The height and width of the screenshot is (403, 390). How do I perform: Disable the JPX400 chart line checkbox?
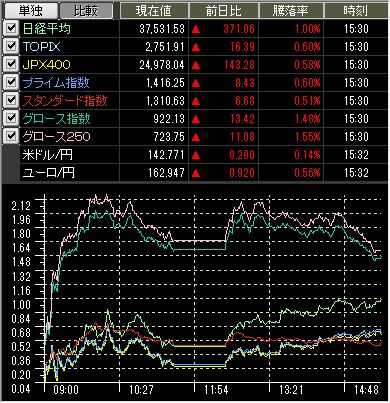(x=11, y=64)
